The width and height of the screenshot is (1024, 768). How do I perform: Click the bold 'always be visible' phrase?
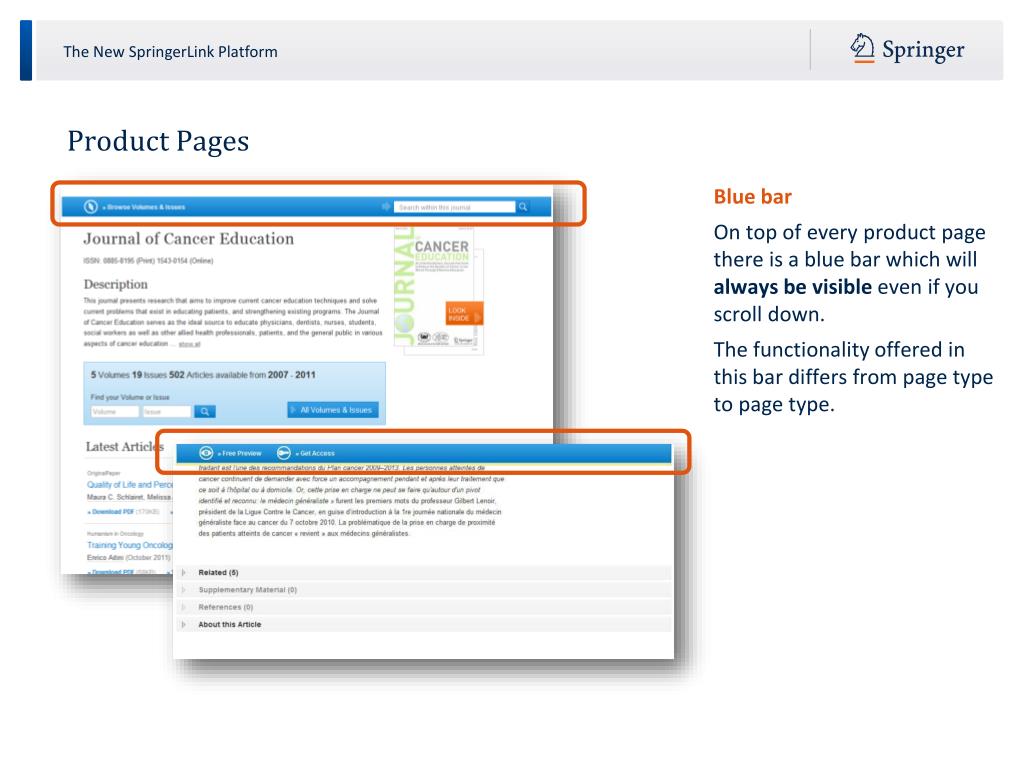[792, 287]
